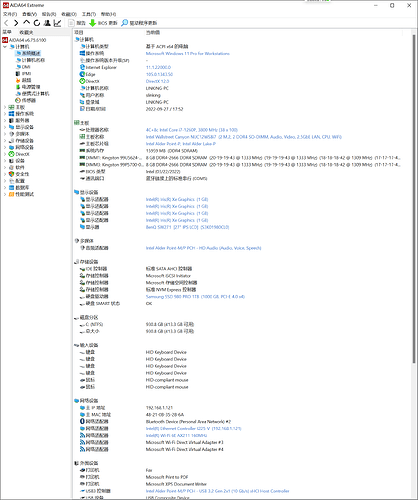This screenshot has width=418, height=500.
Task: Click the user silhouette toolbar icon
Action: click(47, 23)
